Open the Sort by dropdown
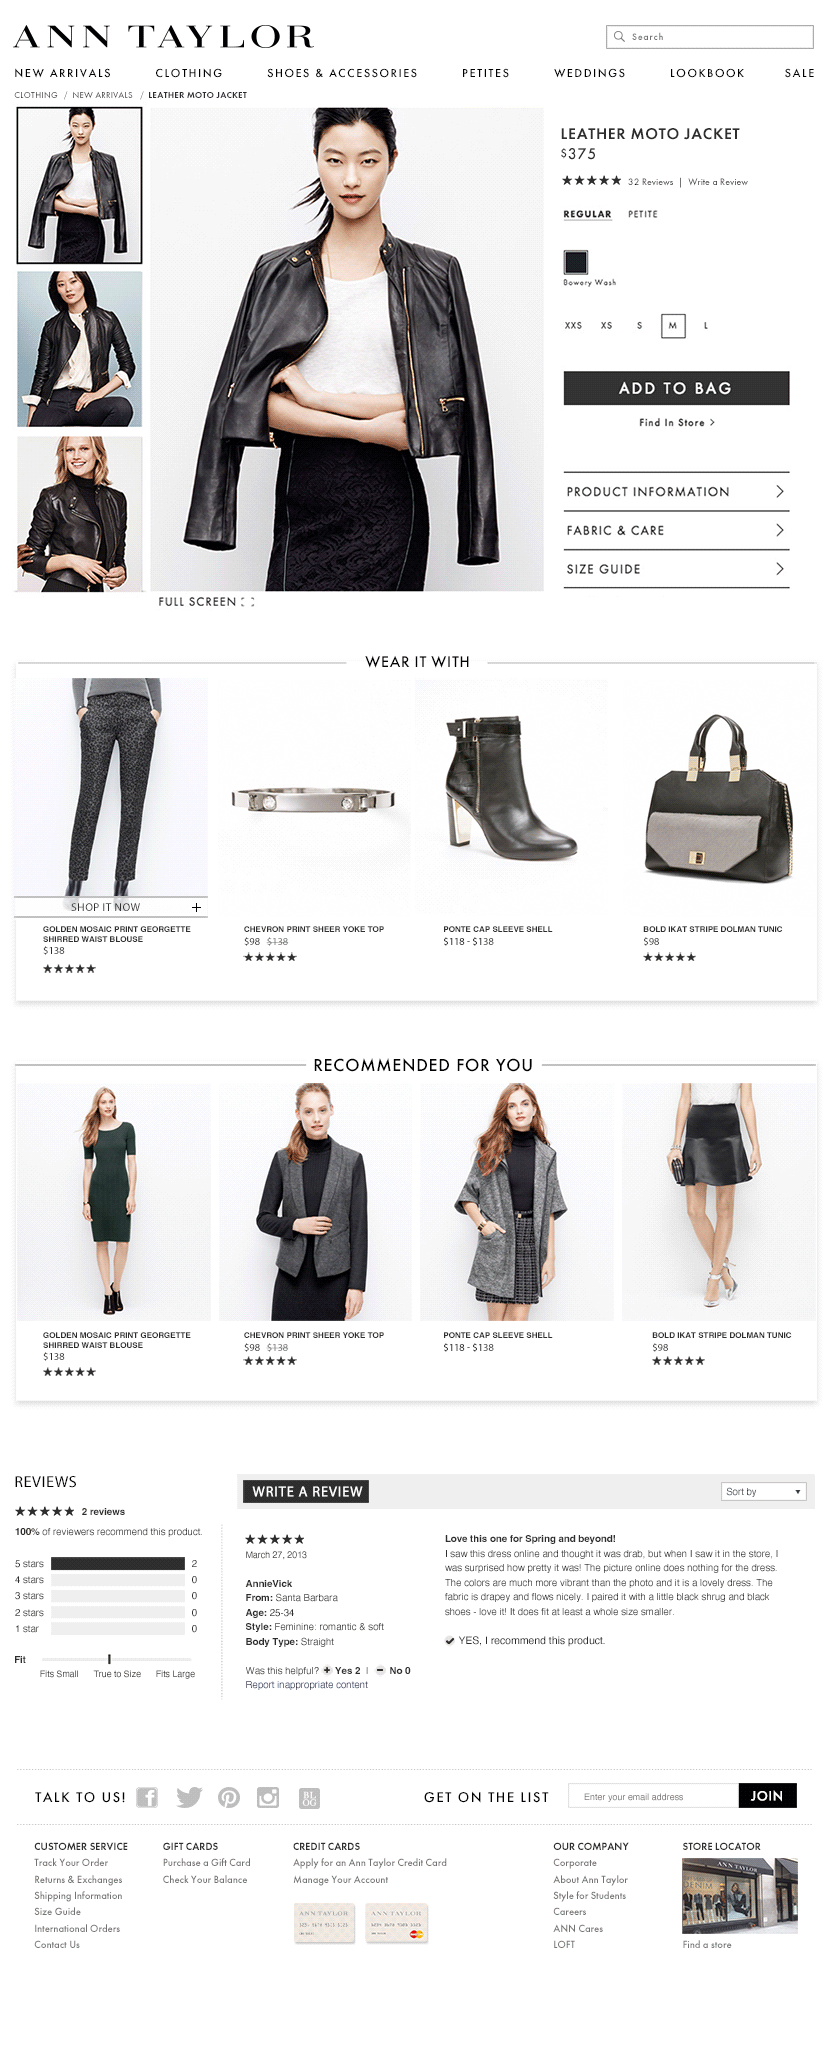 [764, 1491]
